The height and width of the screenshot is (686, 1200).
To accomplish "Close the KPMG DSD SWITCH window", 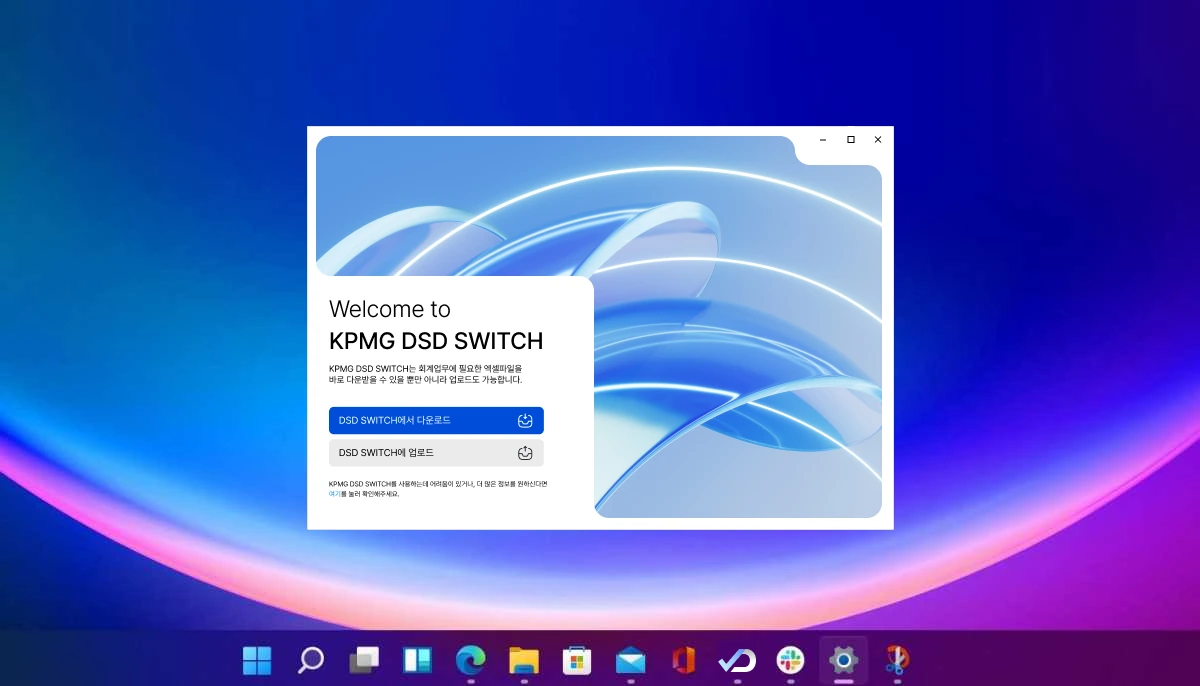I will [x=878, y=140].
